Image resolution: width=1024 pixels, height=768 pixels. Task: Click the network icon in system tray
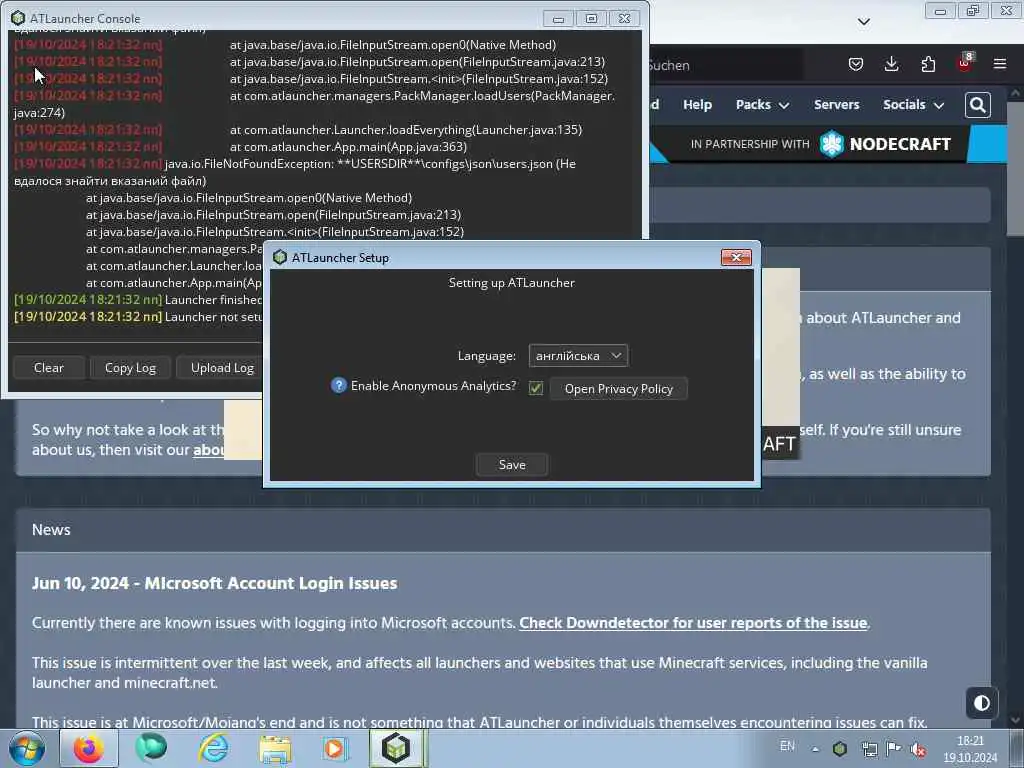pos(869,749)
